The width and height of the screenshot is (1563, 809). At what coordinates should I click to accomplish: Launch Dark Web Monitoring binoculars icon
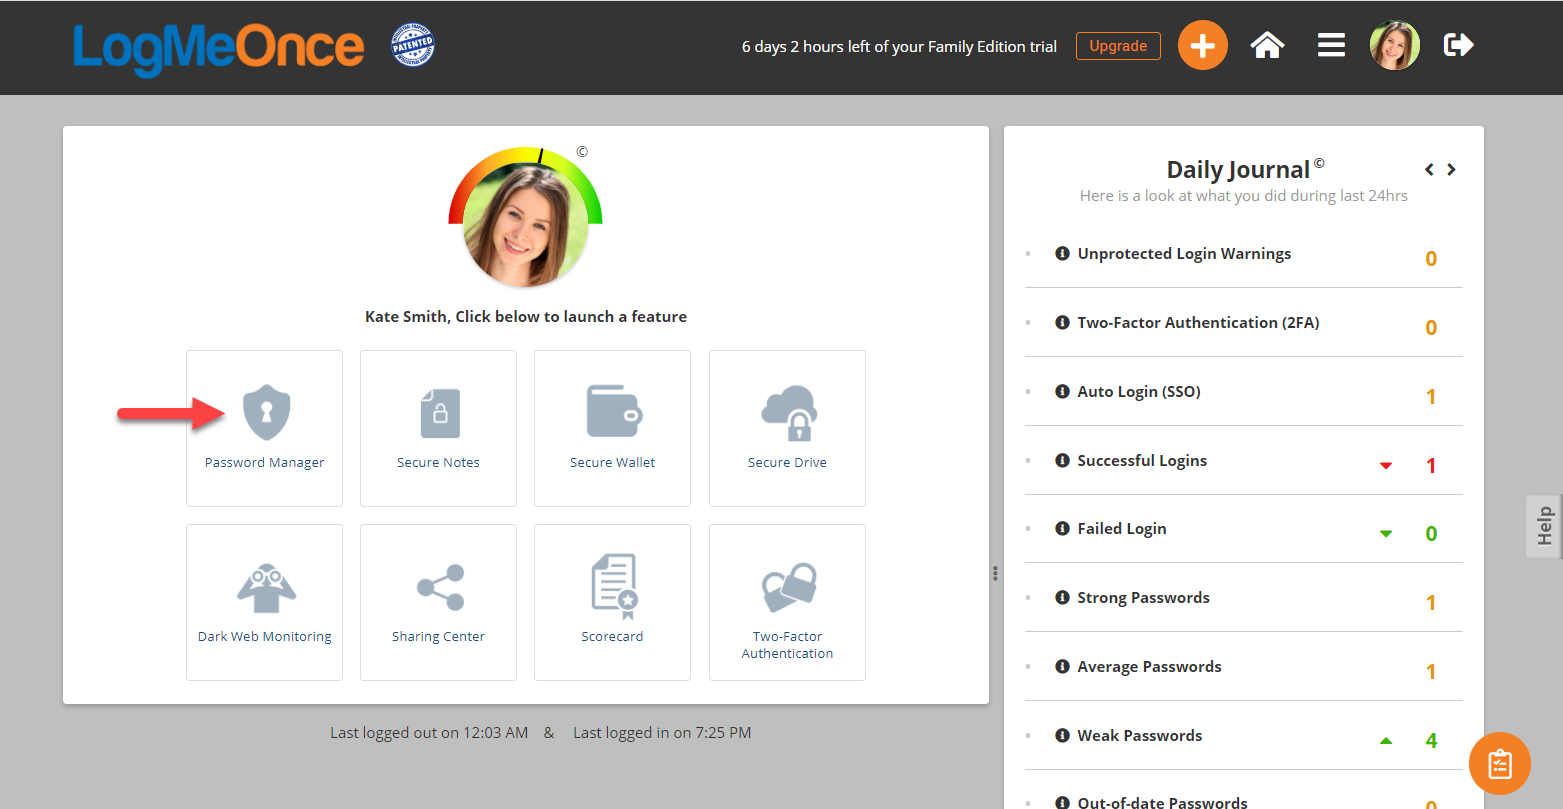[x=265, y=588]
